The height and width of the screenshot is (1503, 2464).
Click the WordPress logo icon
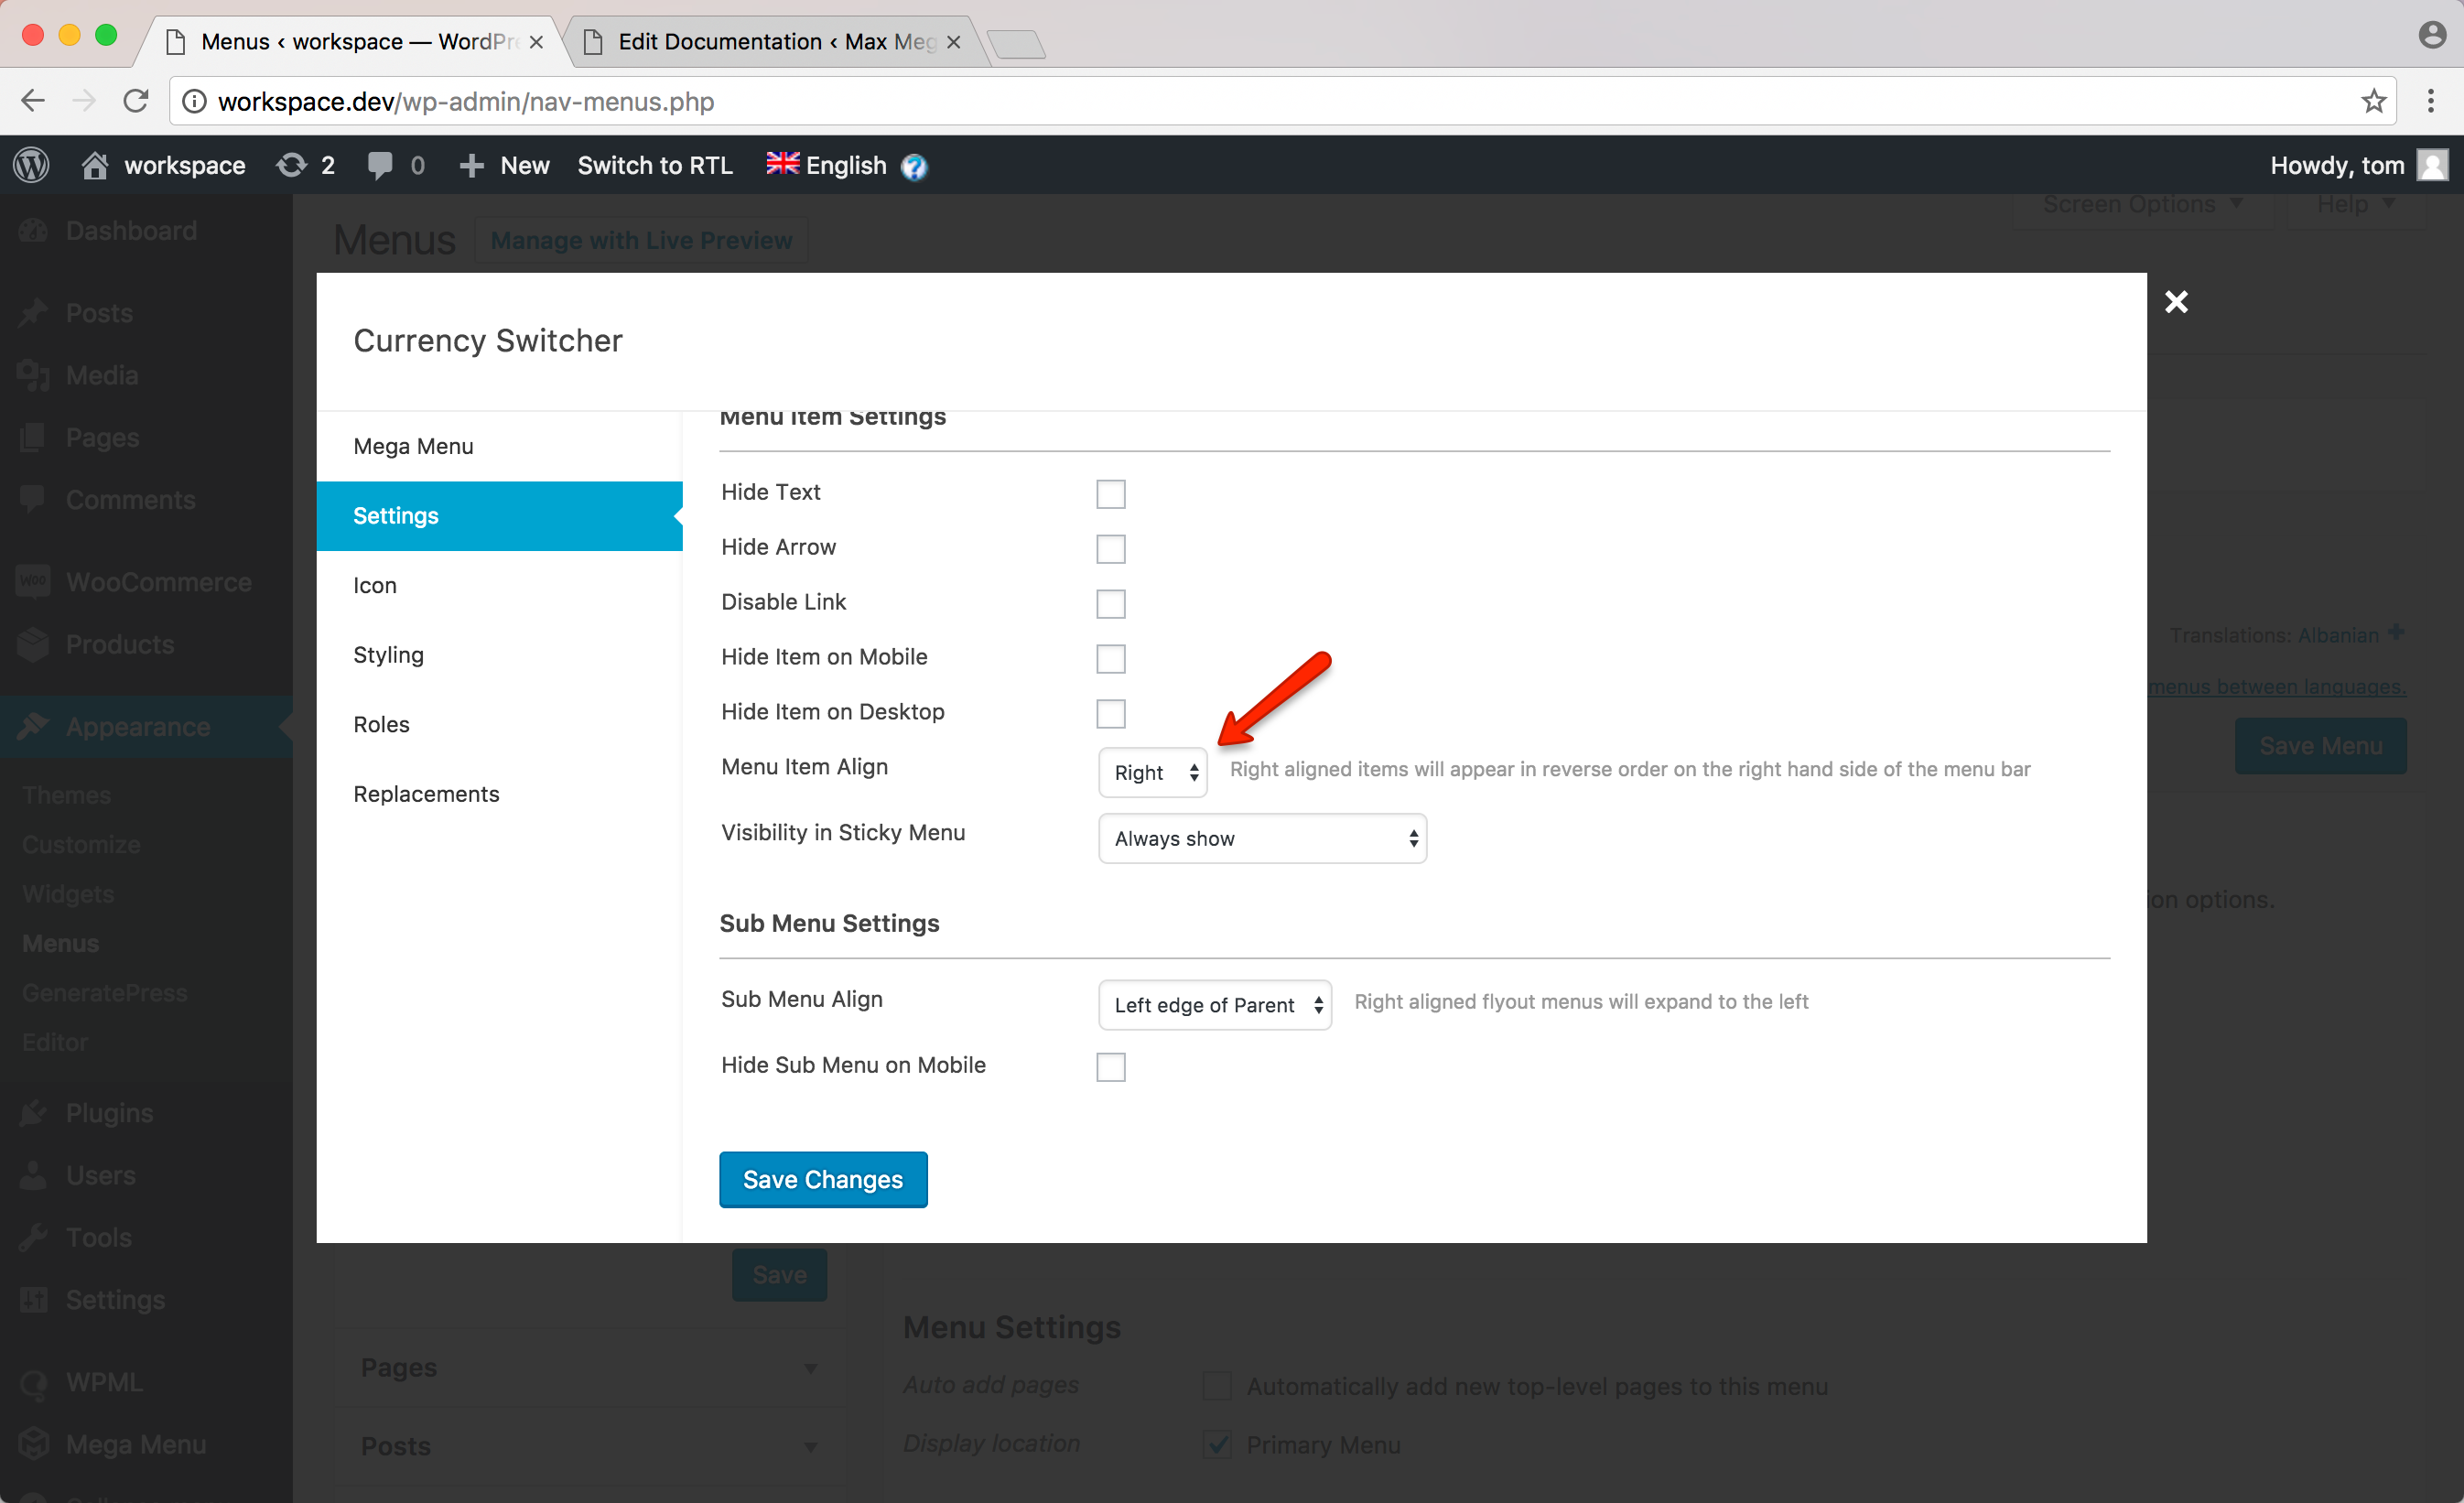(x=31, y=165)
